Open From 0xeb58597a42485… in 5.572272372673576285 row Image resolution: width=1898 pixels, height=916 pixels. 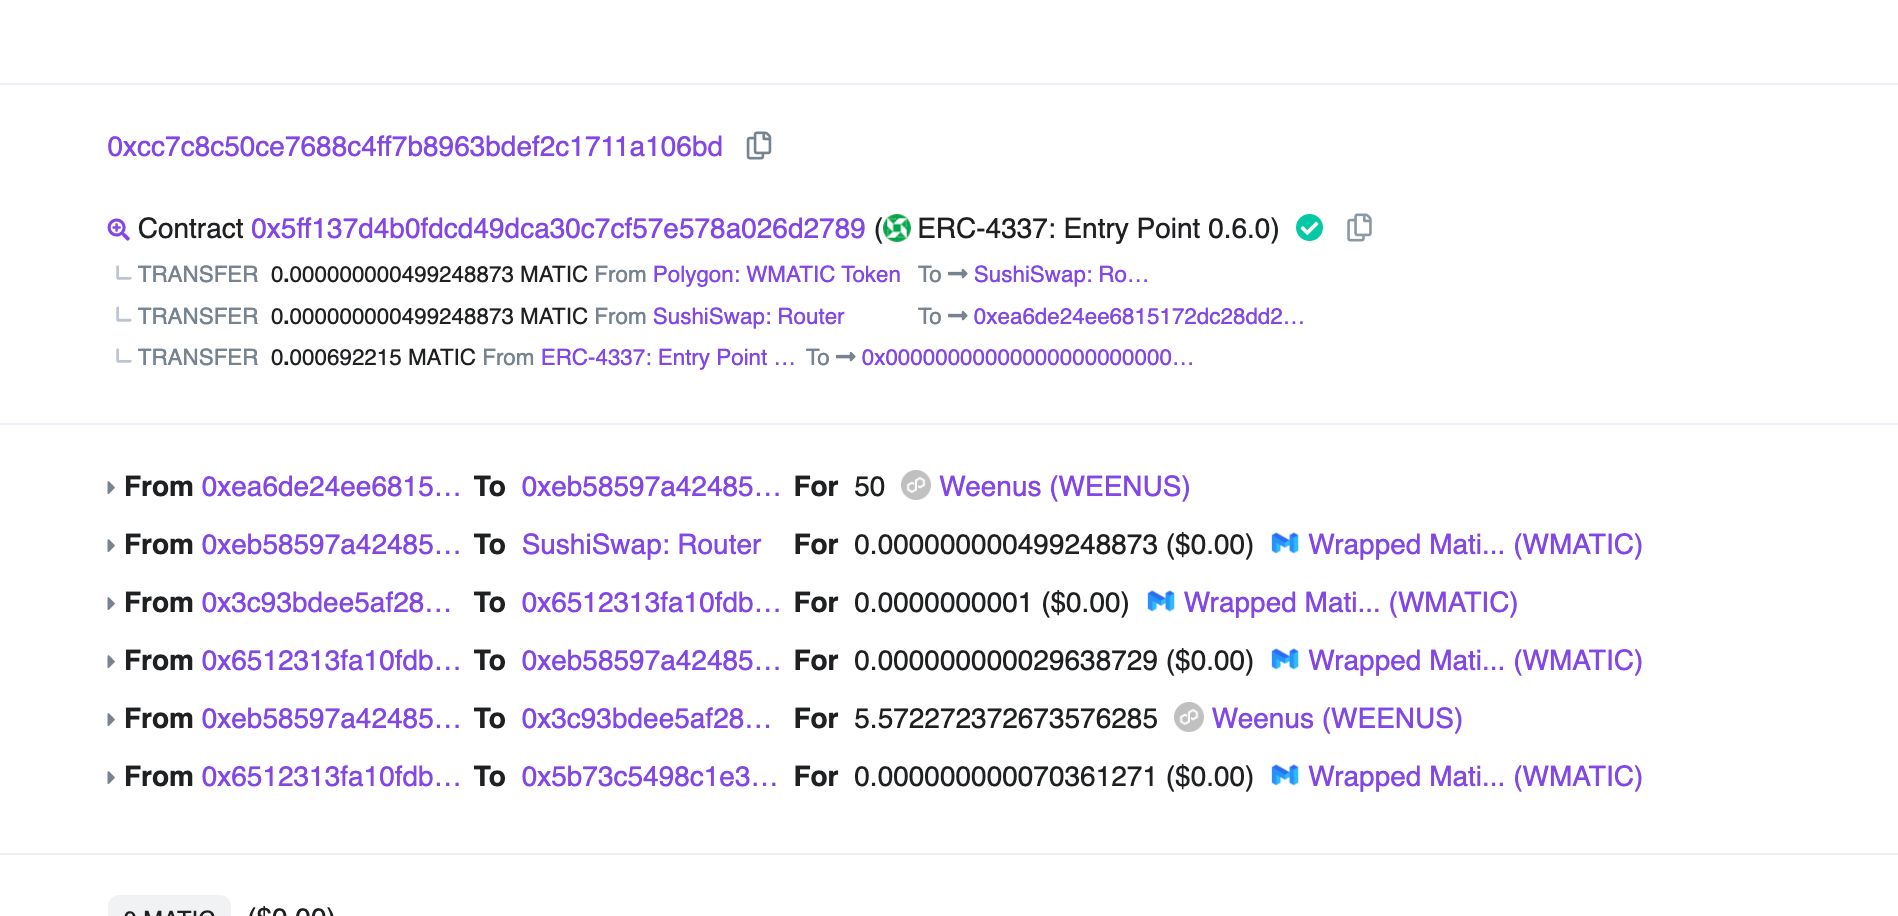tap(331, 718)
